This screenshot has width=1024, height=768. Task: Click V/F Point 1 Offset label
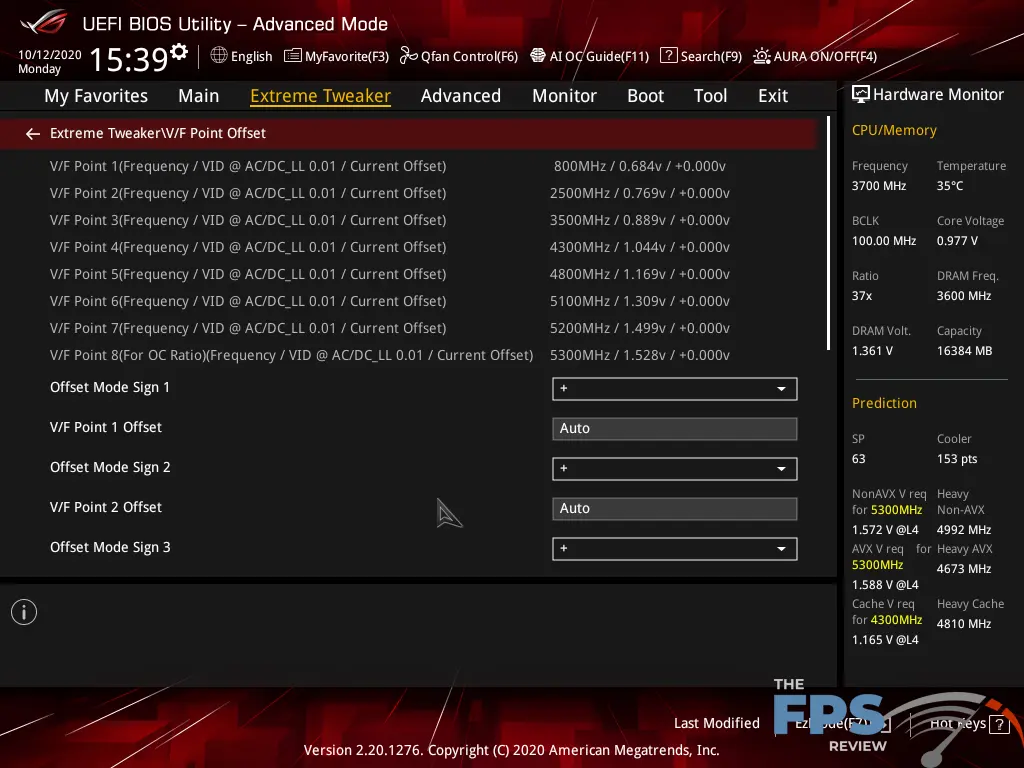tap(106, 427)
